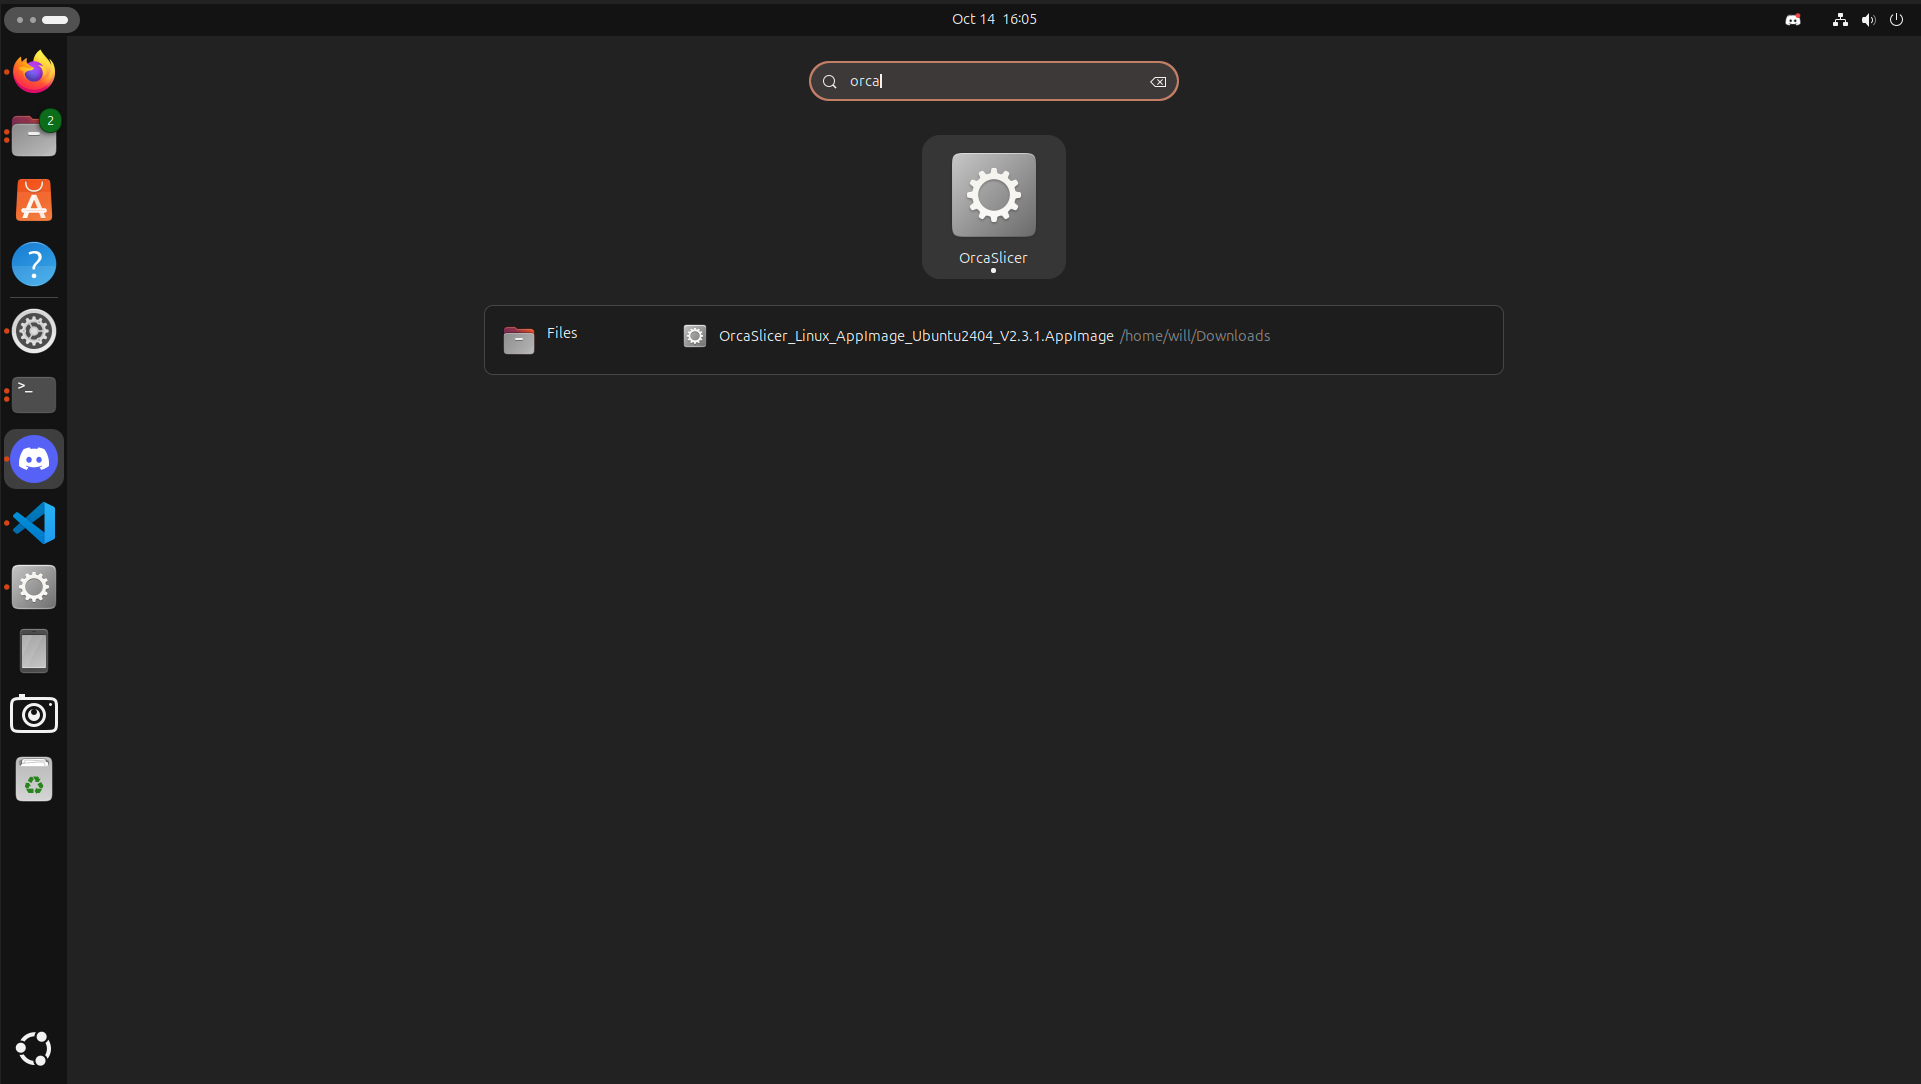This screenshot has width=1921, height=1084.
Task: Open Visual Studio Code
Action: click(x=34, y=523)
